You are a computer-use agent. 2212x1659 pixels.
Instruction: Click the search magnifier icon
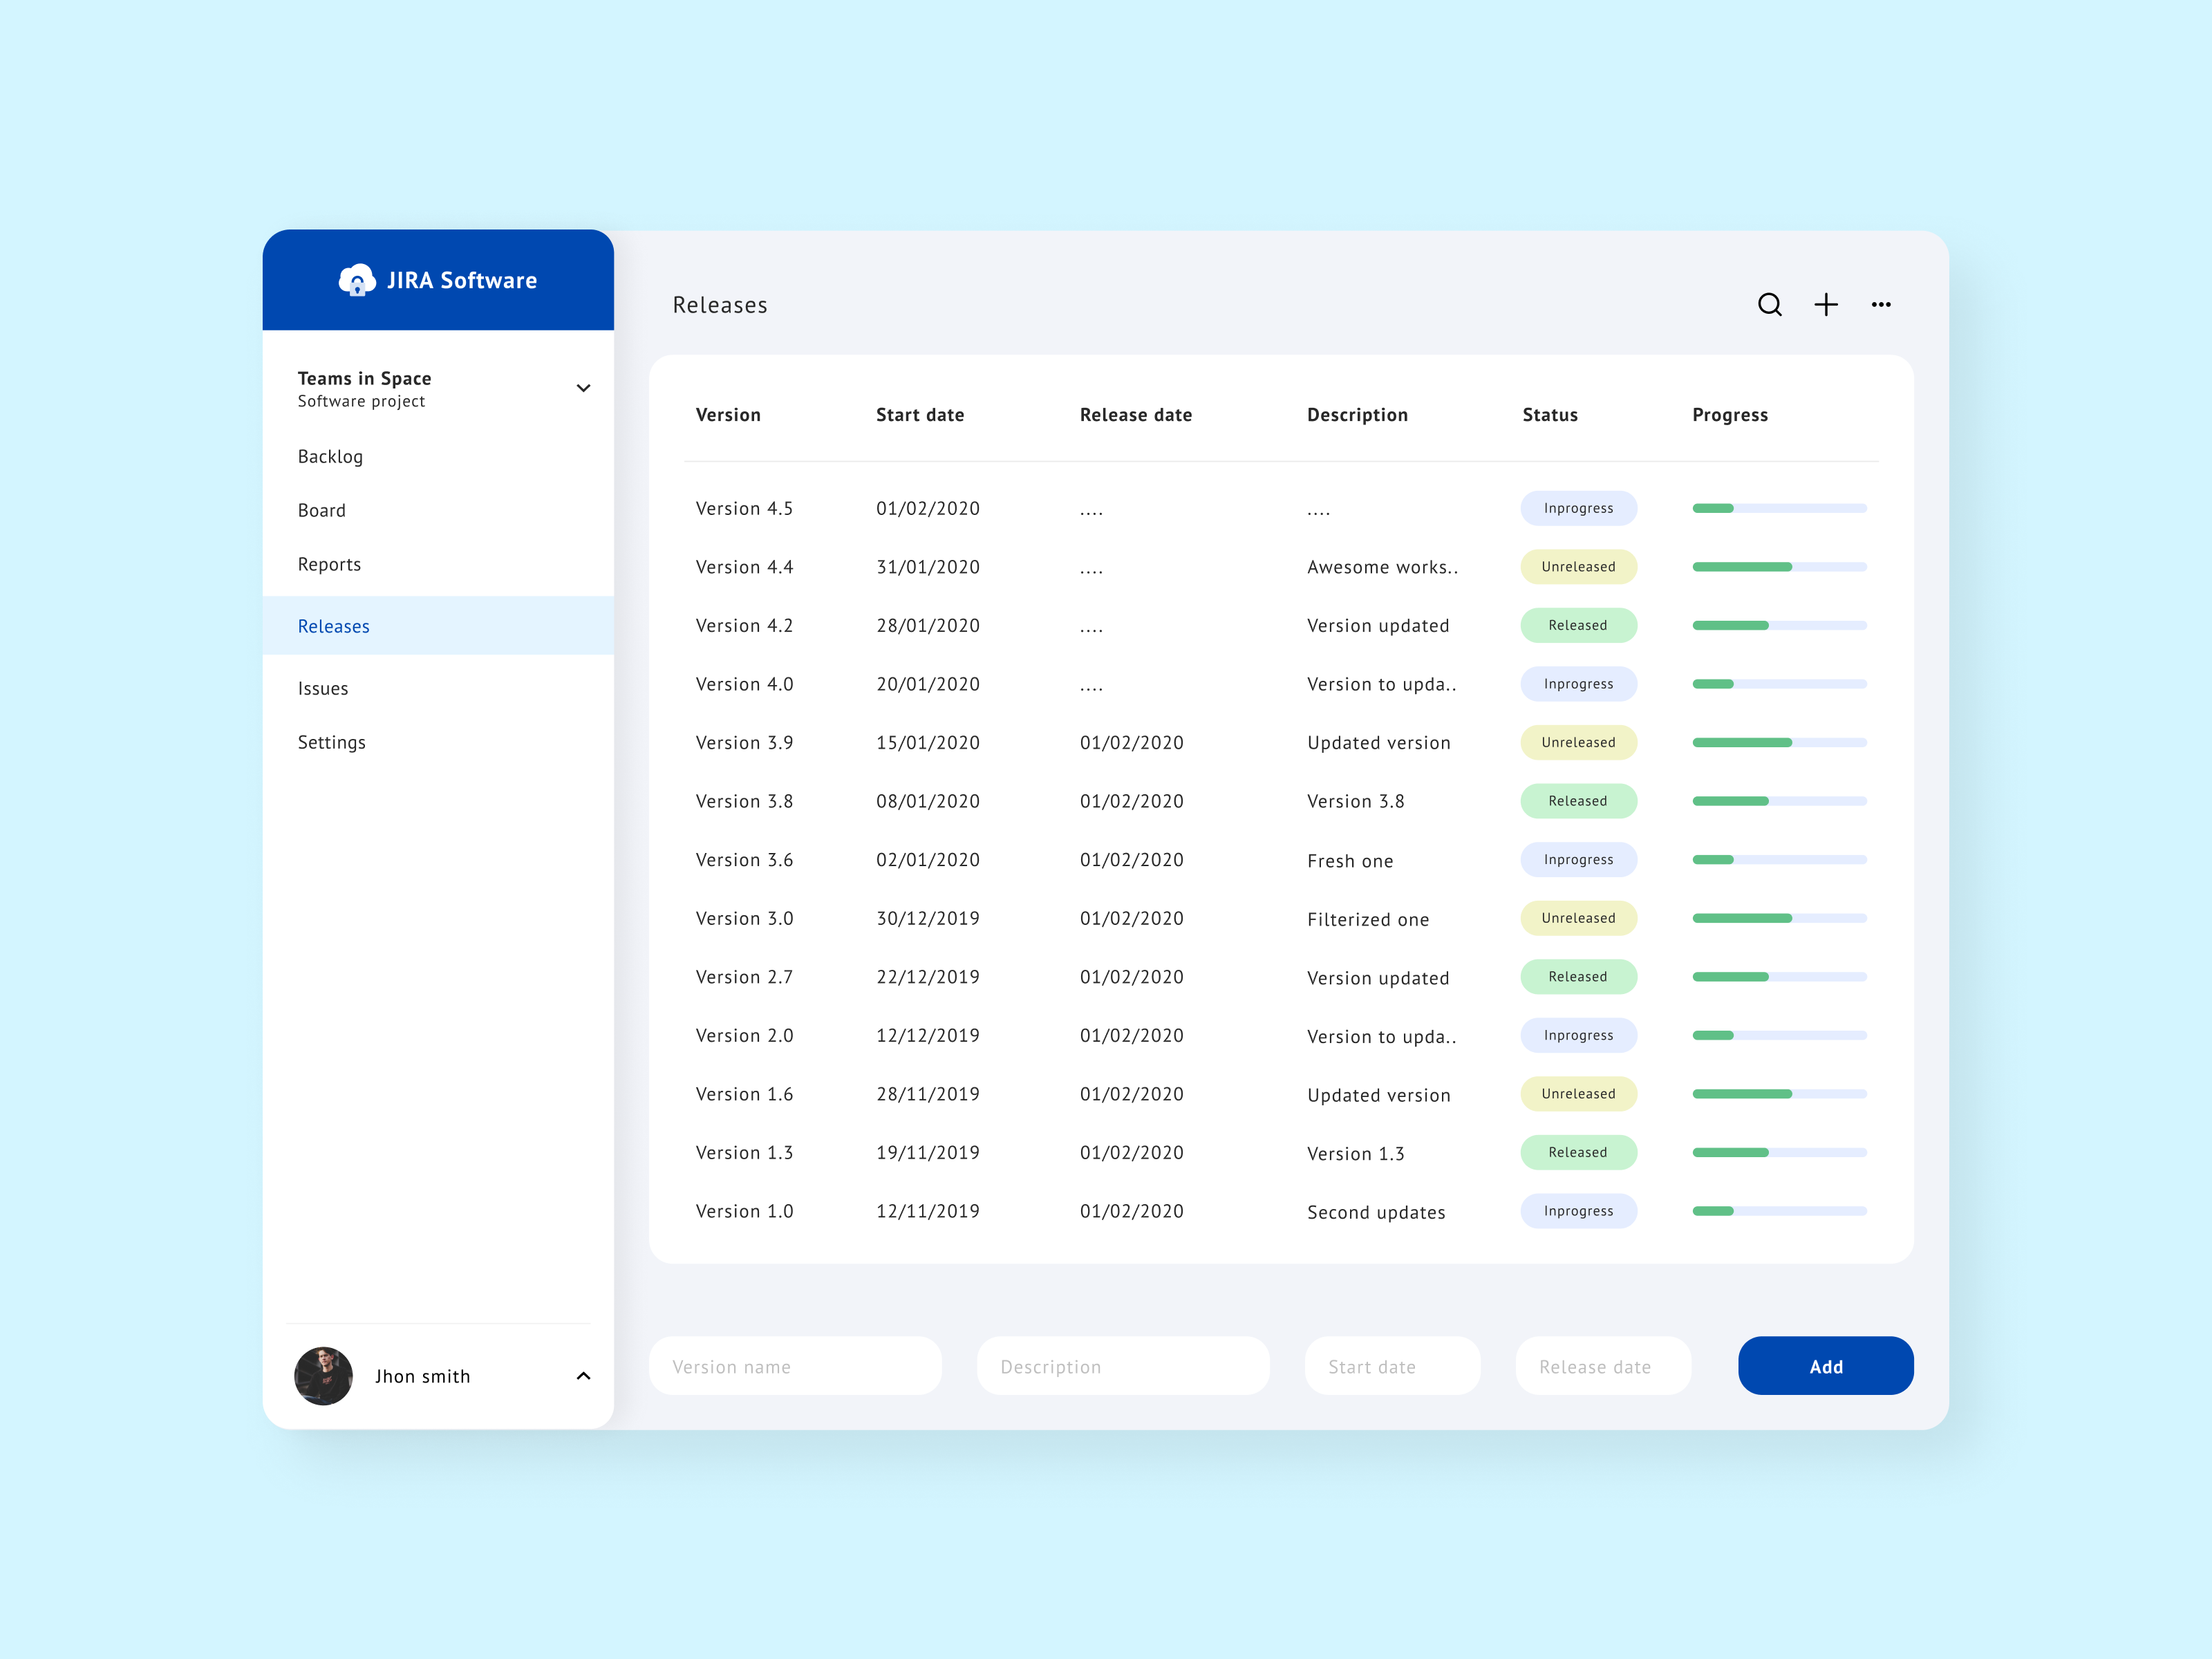pos(1769,305)
